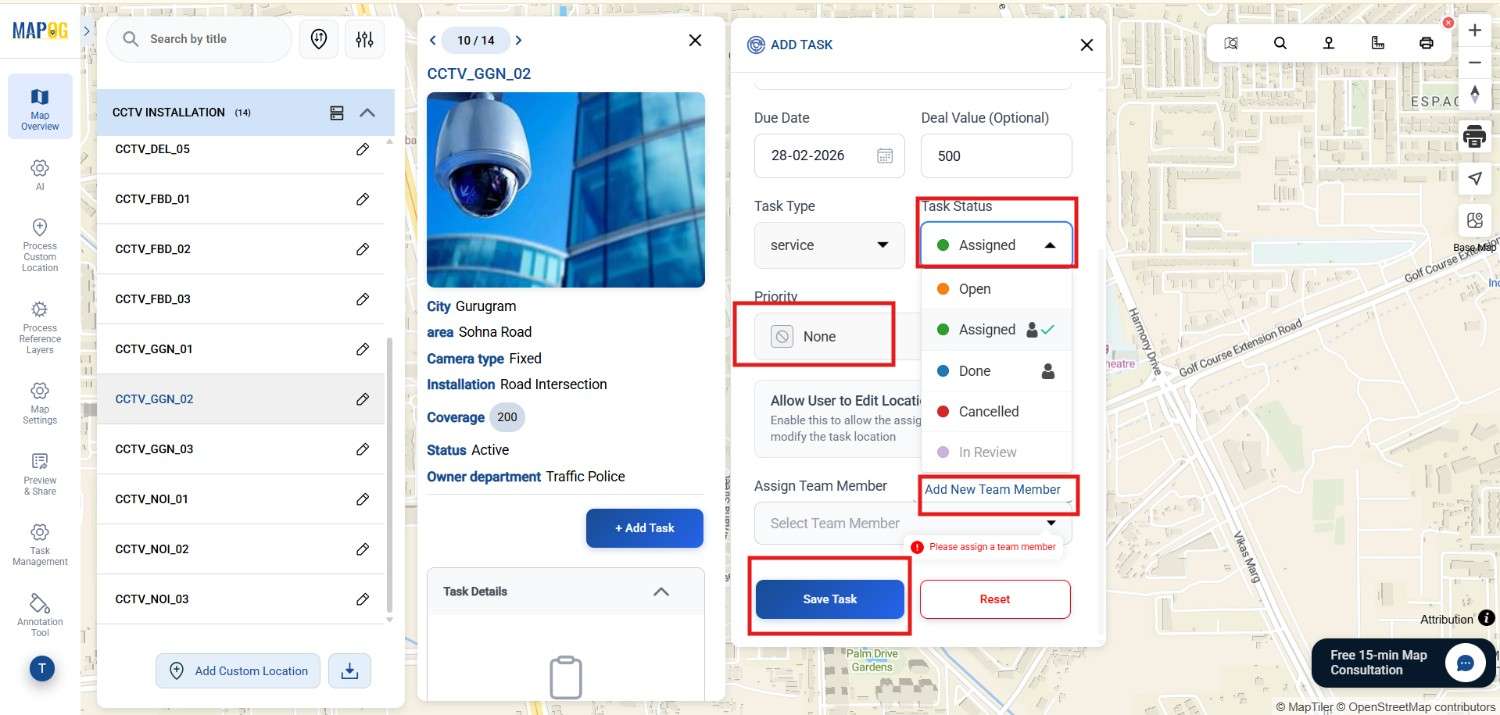Open the AI panel from the sidebar
The height and width of the screenshot is (715, 1500).
[40, 176]
